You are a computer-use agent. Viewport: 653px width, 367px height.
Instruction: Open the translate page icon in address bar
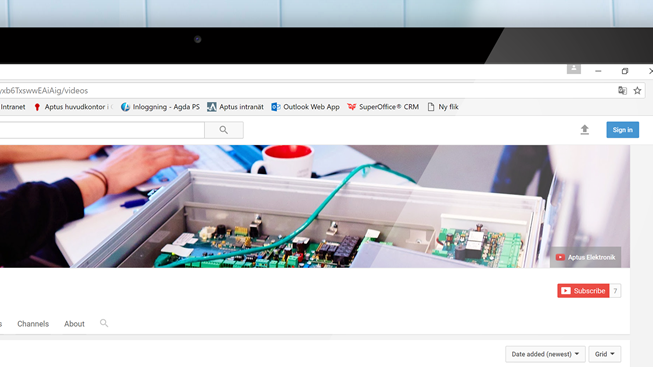click(622, 90)
